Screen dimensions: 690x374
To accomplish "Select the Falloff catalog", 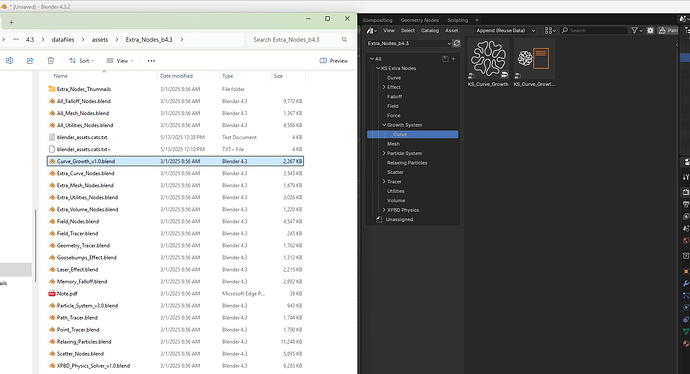I will [x=394, y=96].
